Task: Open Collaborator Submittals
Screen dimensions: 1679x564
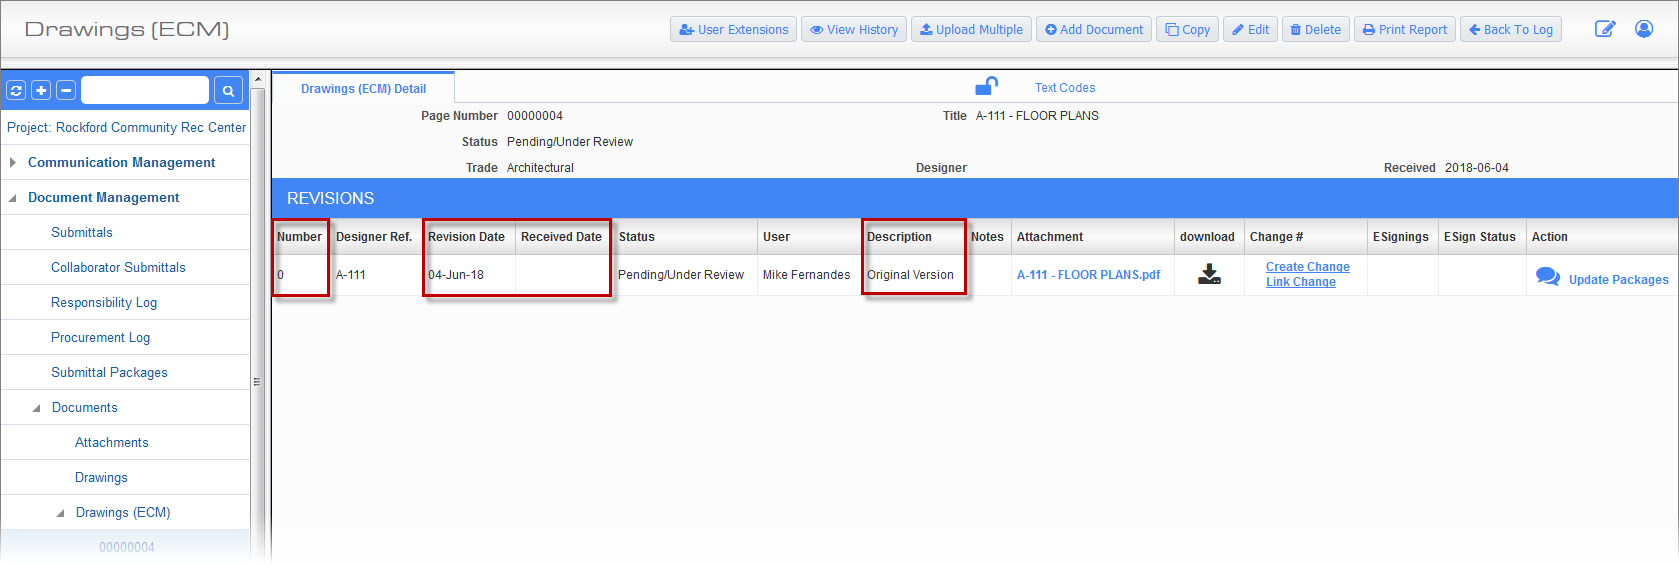Action: pyautogui.click(x=118, y=267)
